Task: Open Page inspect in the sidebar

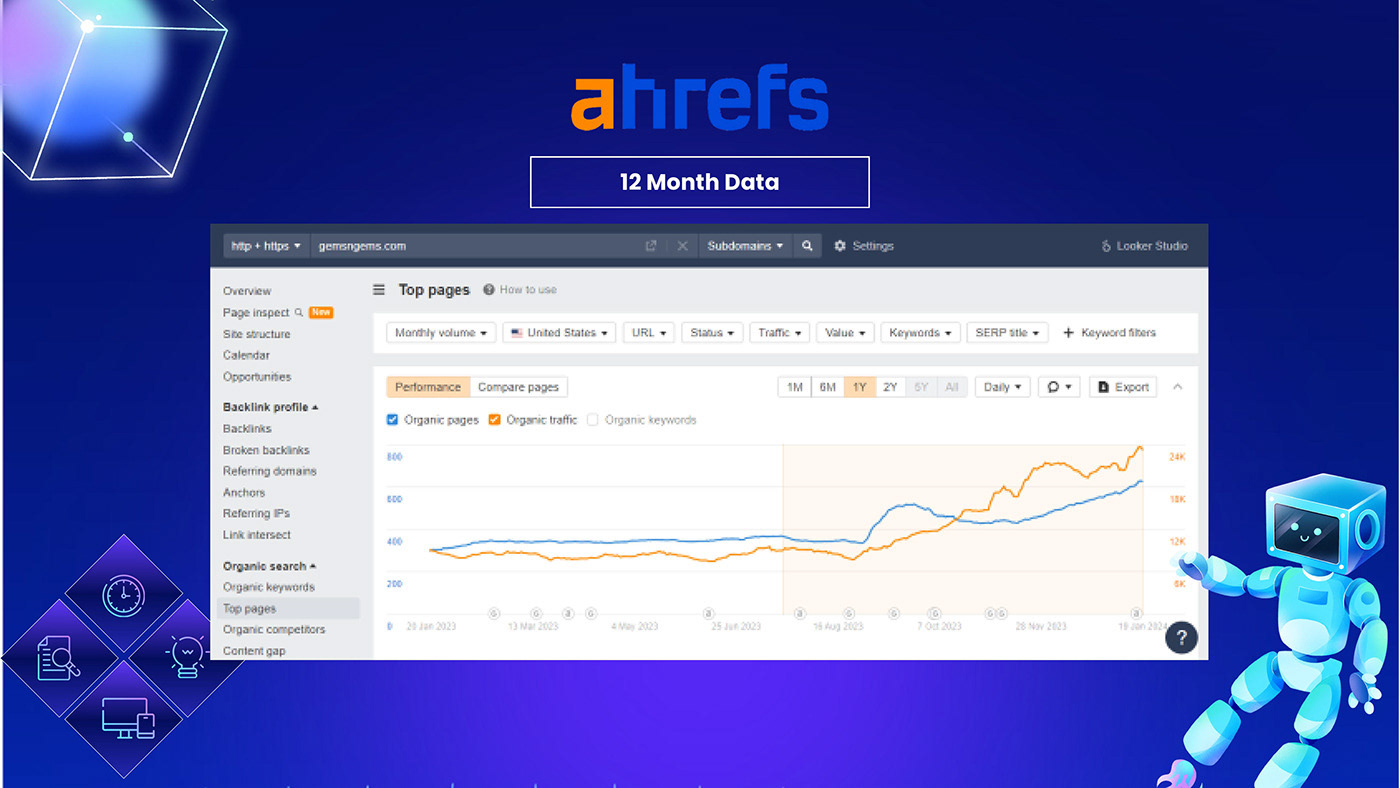Action: [x=256, y=313]
